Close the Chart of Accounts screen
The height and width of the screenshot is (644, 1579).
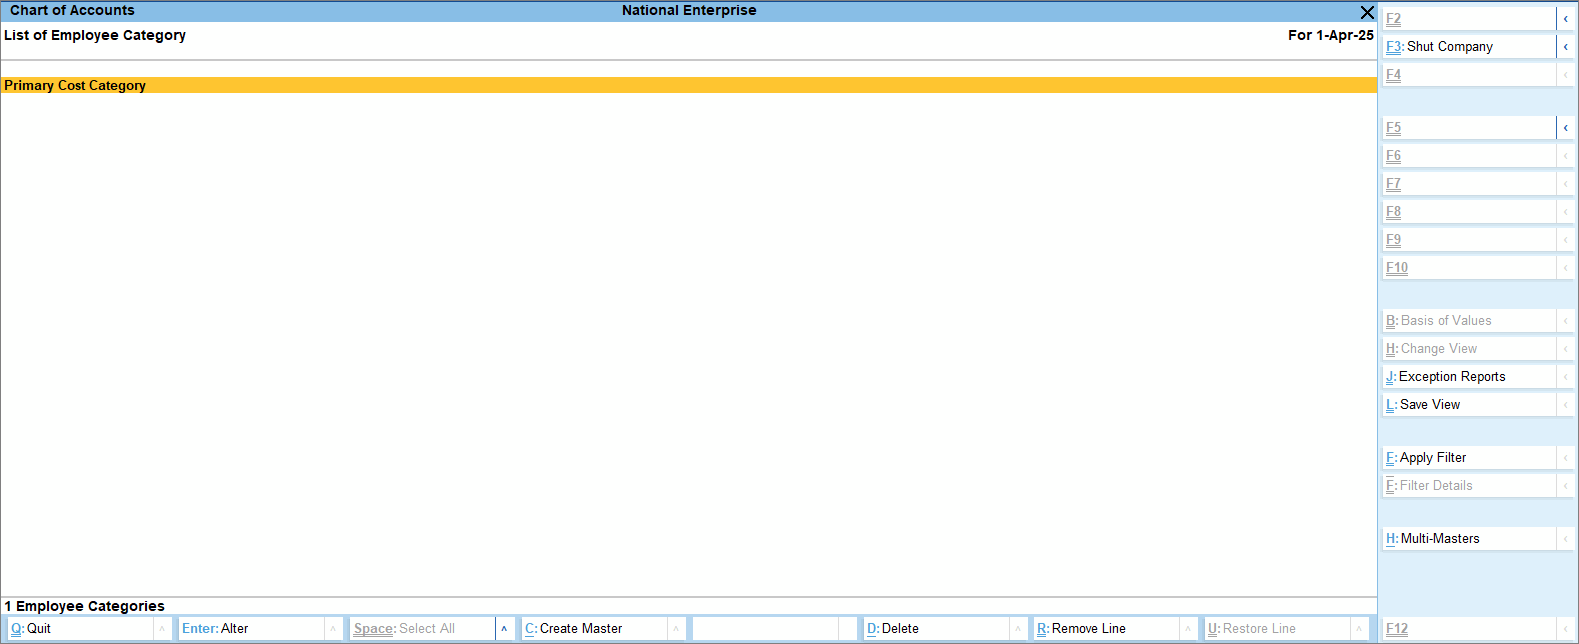[1367, 12]
